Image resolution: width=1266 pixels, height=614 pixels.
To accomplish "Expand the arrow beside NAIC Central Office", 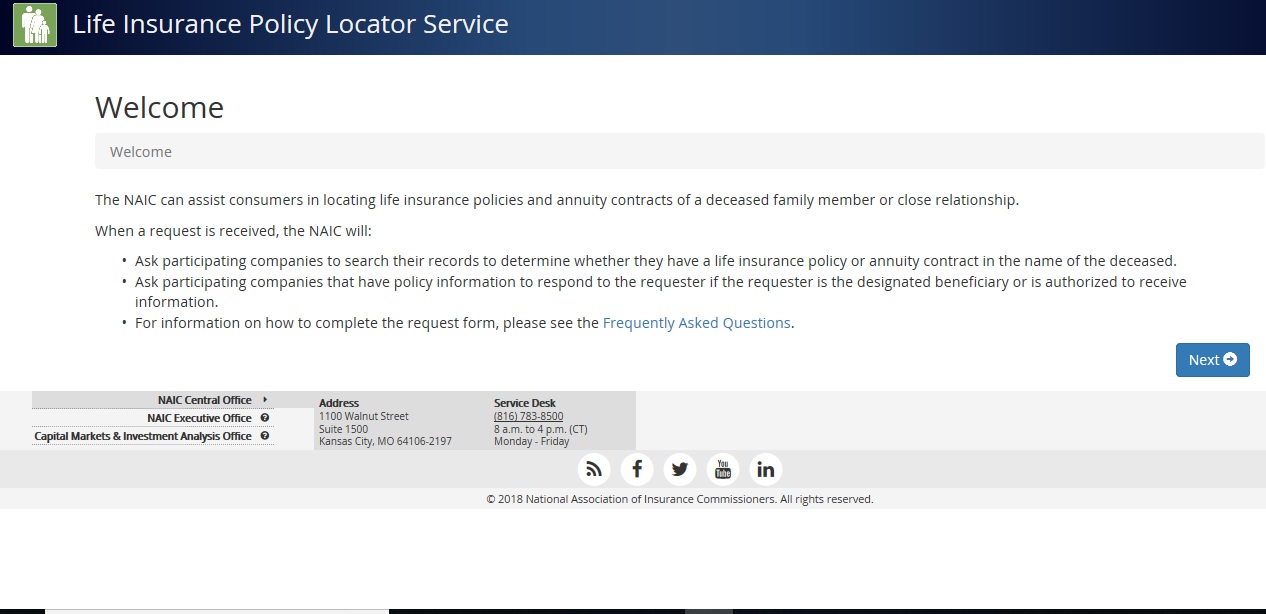I will (265, 400).
